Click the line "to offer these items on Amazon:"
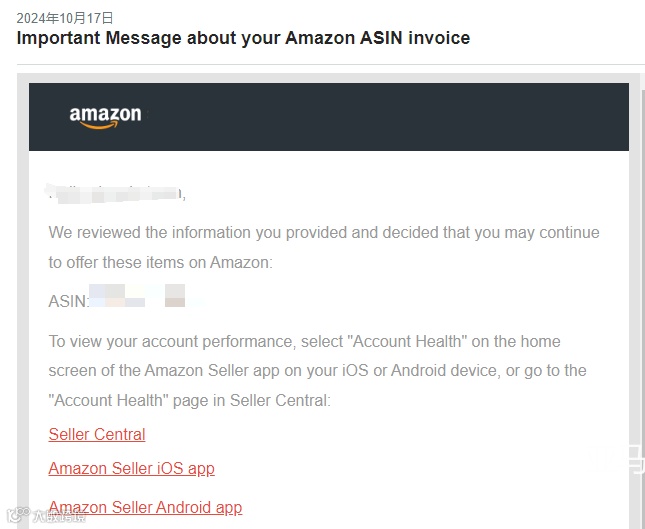 [160, 262]
